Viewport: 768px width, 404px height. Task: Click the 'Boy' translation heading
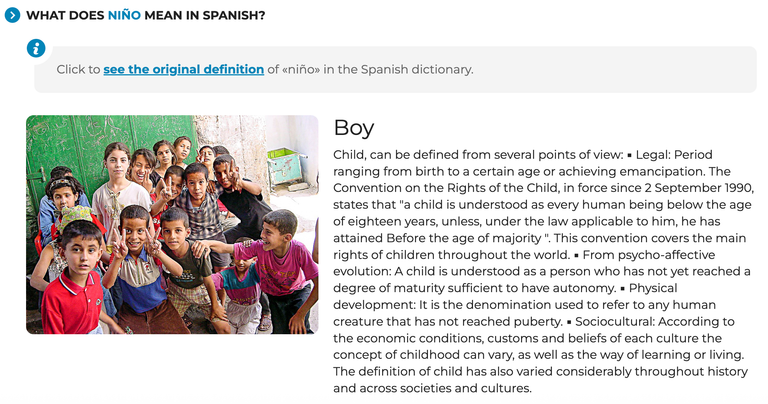[x=354, y=128]
